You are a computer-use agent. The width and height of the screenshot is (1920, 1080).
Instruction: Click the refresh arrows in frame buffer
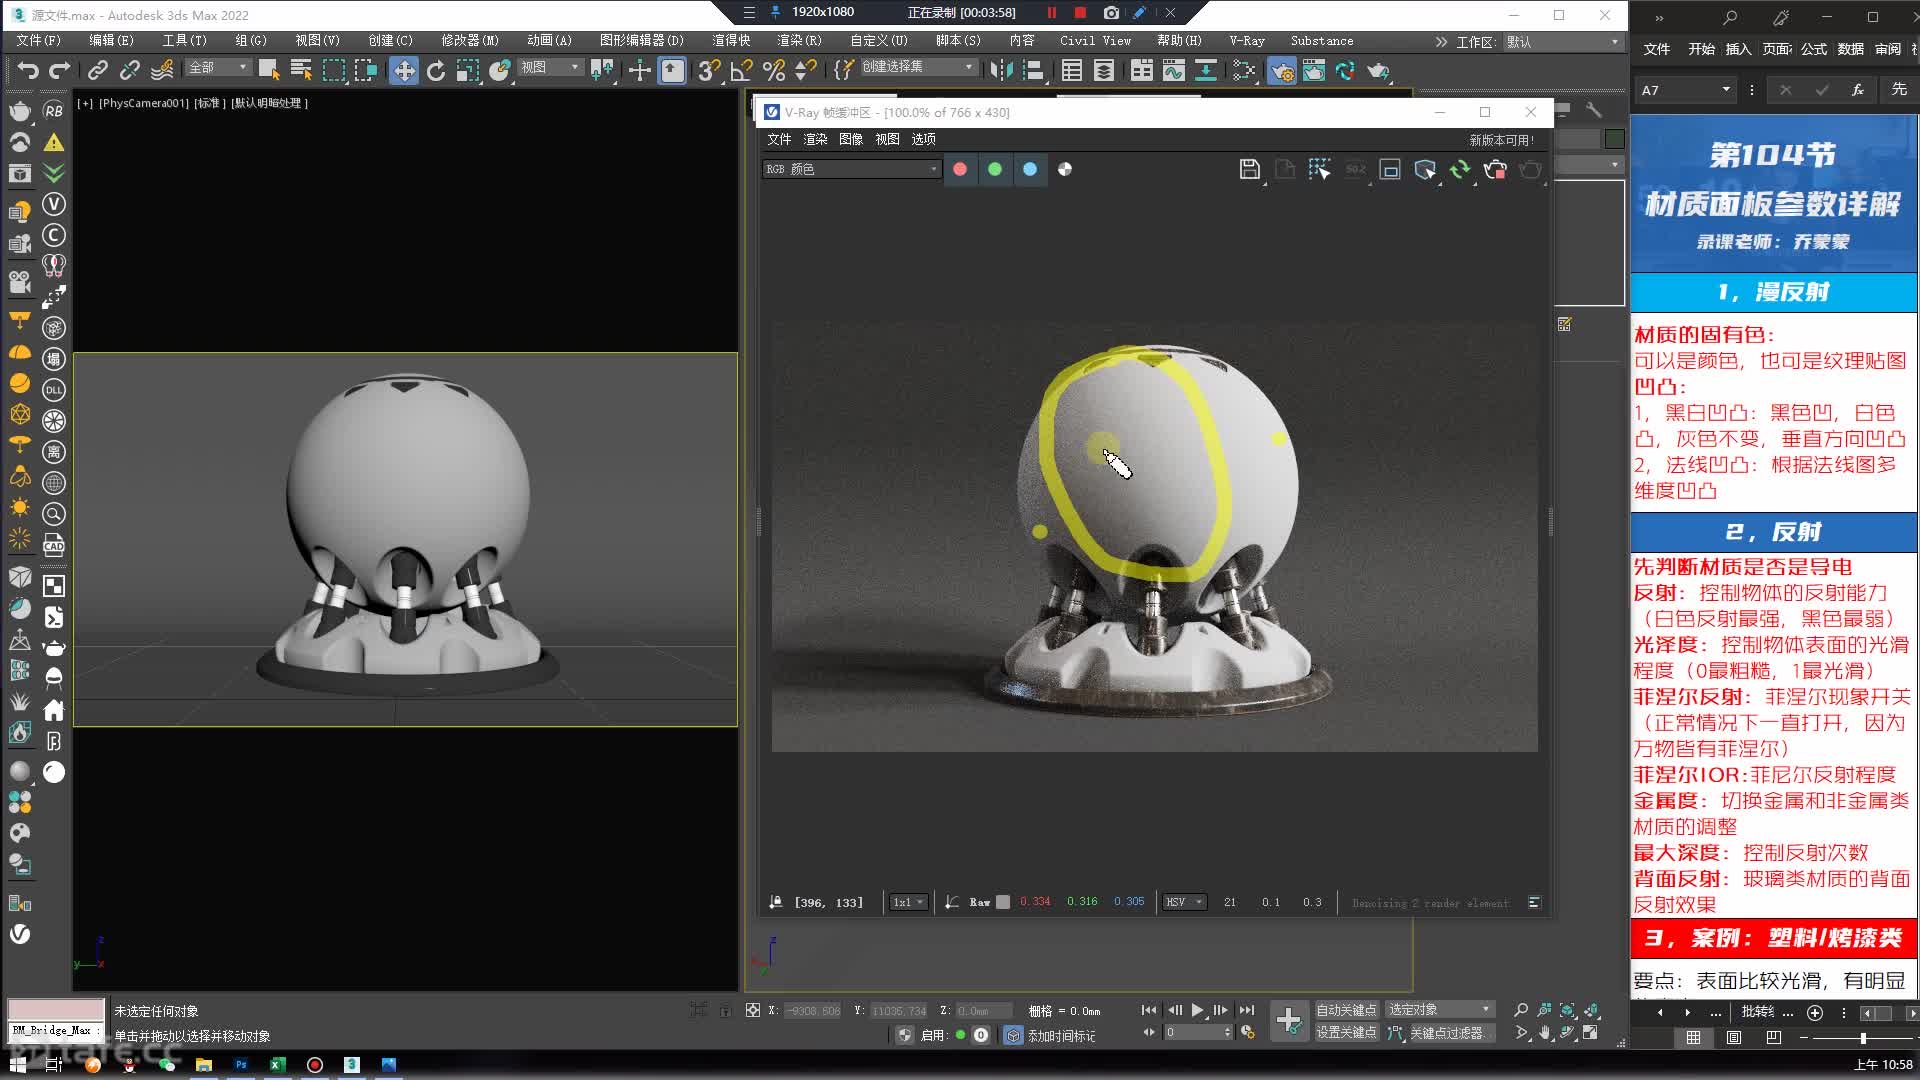pos(1460,169)
